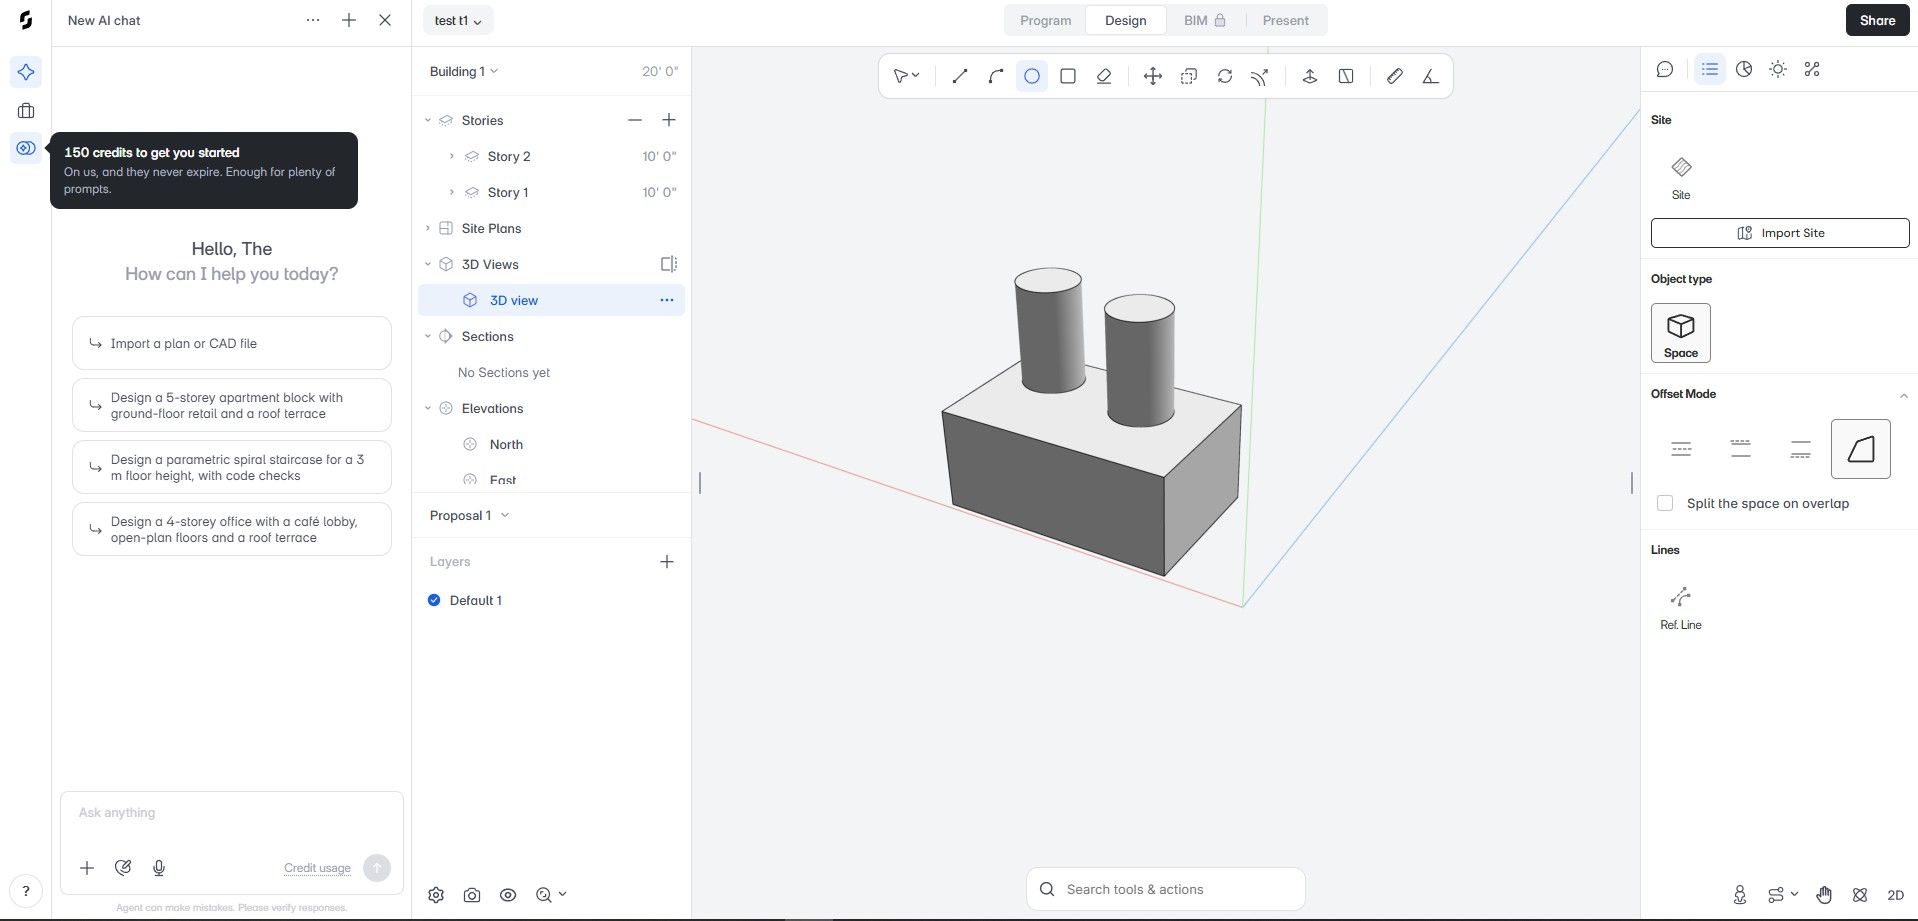Viewport: 1918px width, 921px height.
Task: Expand the Site Plans section
Action: tap(428, 228)
